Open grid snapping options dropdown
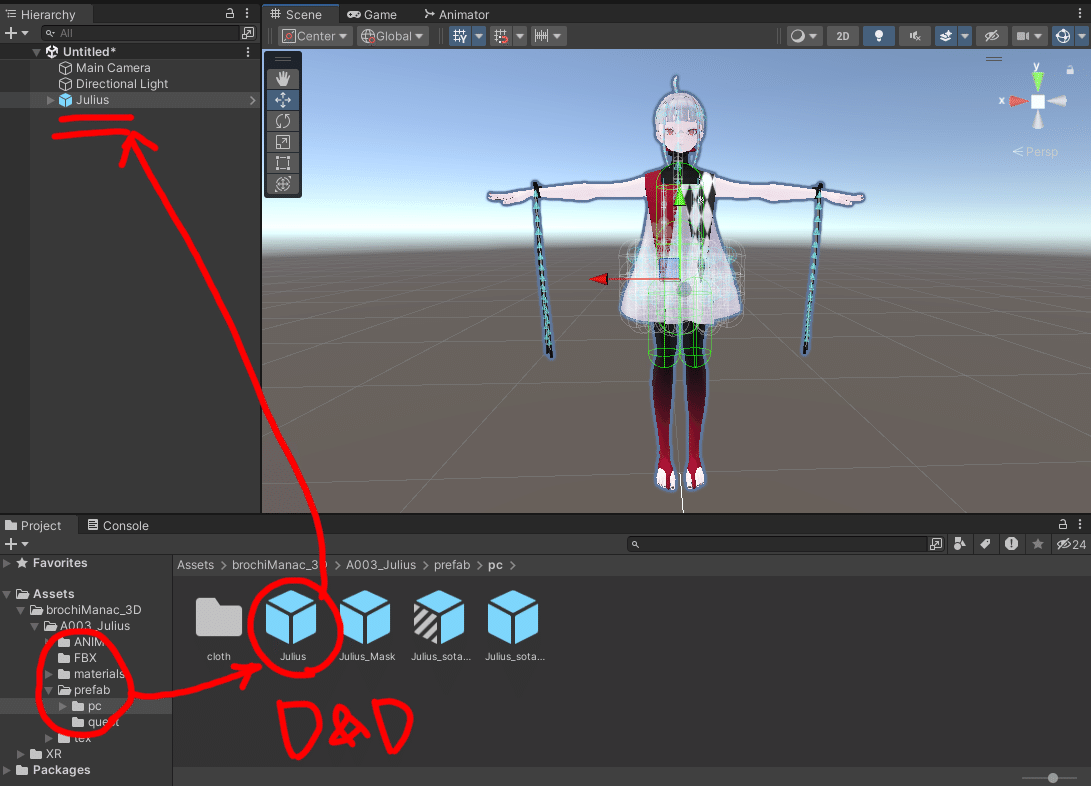 coord(520,36)
